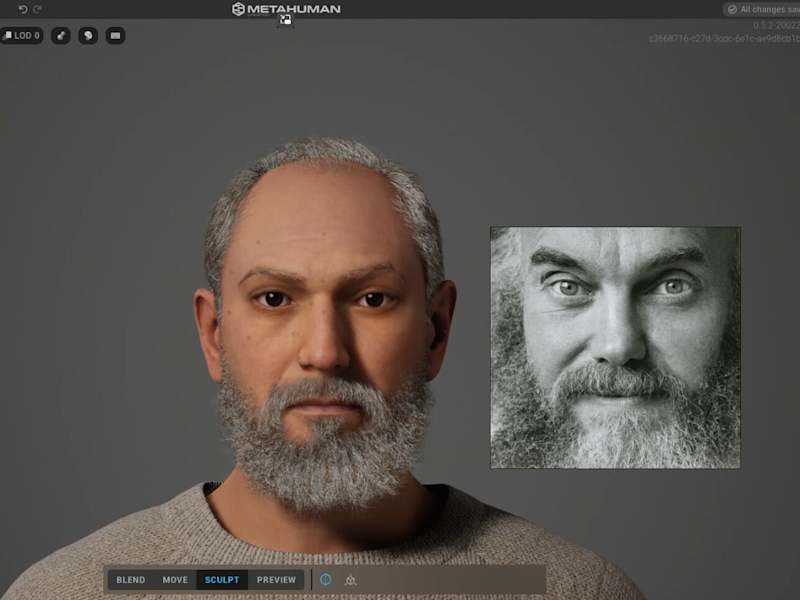Toggle the blue circular icon beside Preview
The width and height of the screenshot is (800, 600).
(x=326, y=579)
